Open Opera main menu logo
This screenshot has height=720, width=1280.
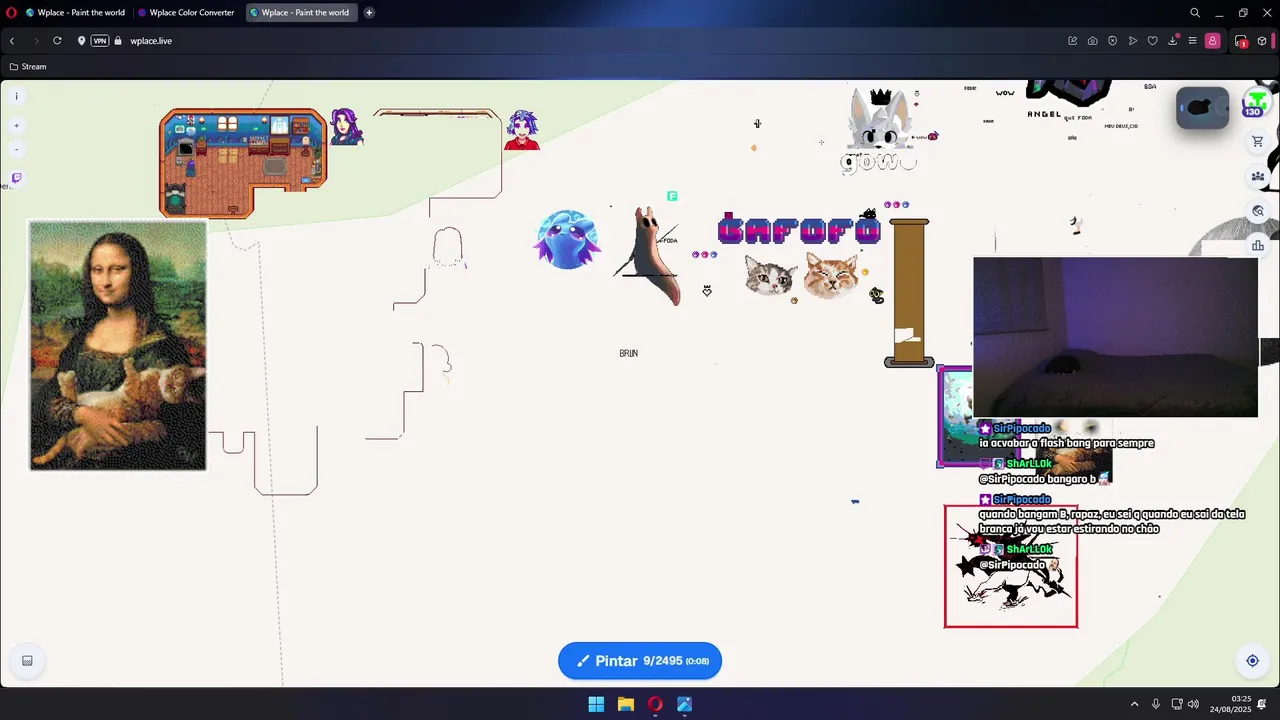pyautogui.click(x=11, y=13)
